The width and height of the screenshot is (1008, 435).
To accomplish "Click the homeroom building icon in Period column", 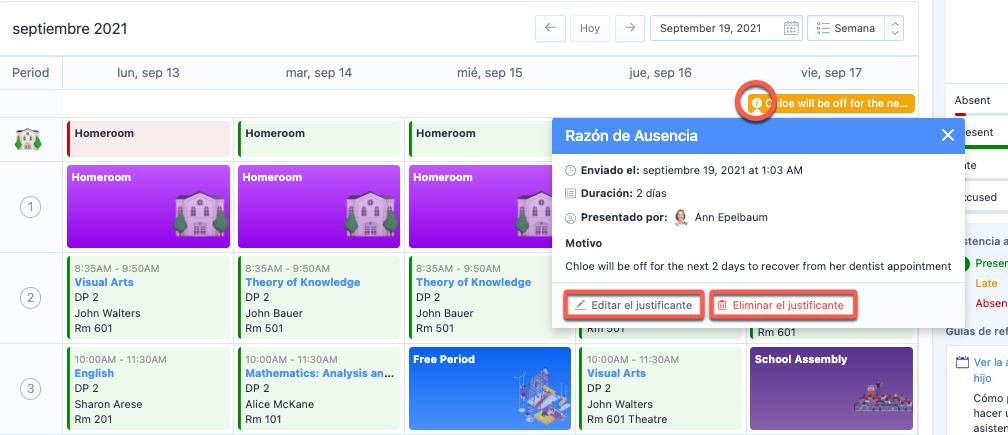I will (27, 139).
